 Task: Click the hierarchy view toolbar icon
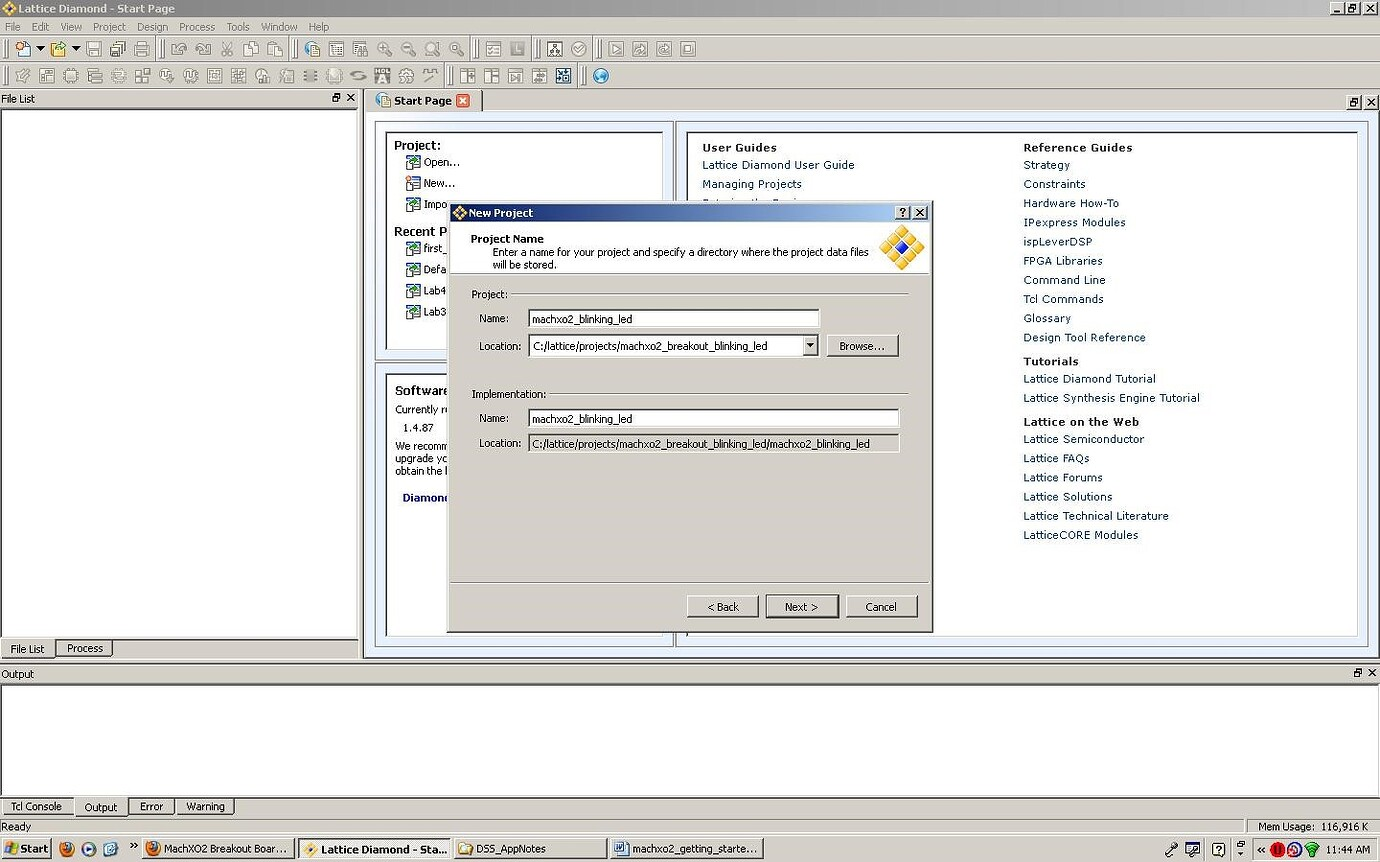coord(554,49)
